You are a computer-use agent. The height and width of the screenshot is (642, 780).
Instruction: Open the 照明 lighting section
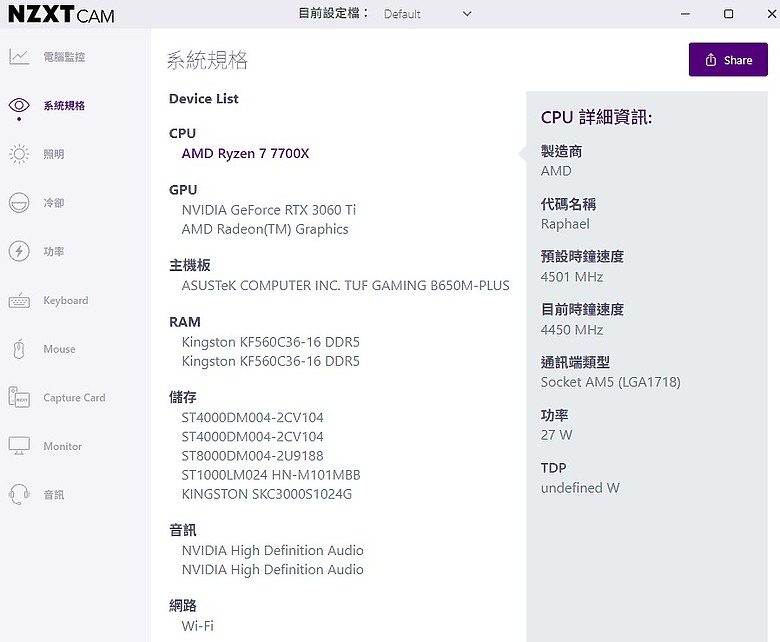tap(54, 154)
